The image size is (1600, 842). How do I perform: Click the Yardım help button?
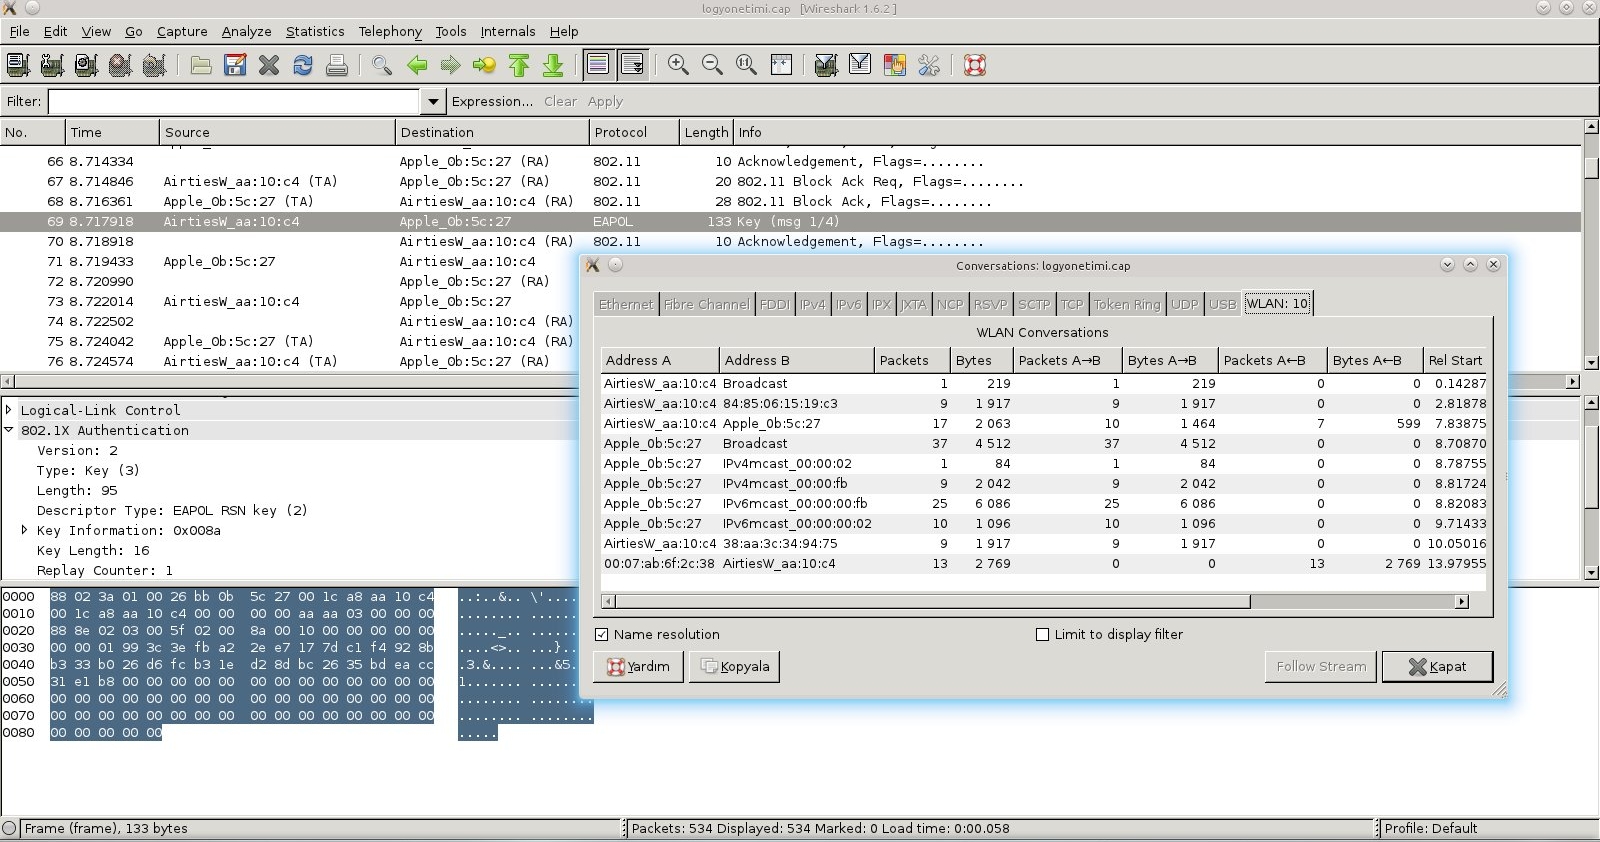point(638,666)
